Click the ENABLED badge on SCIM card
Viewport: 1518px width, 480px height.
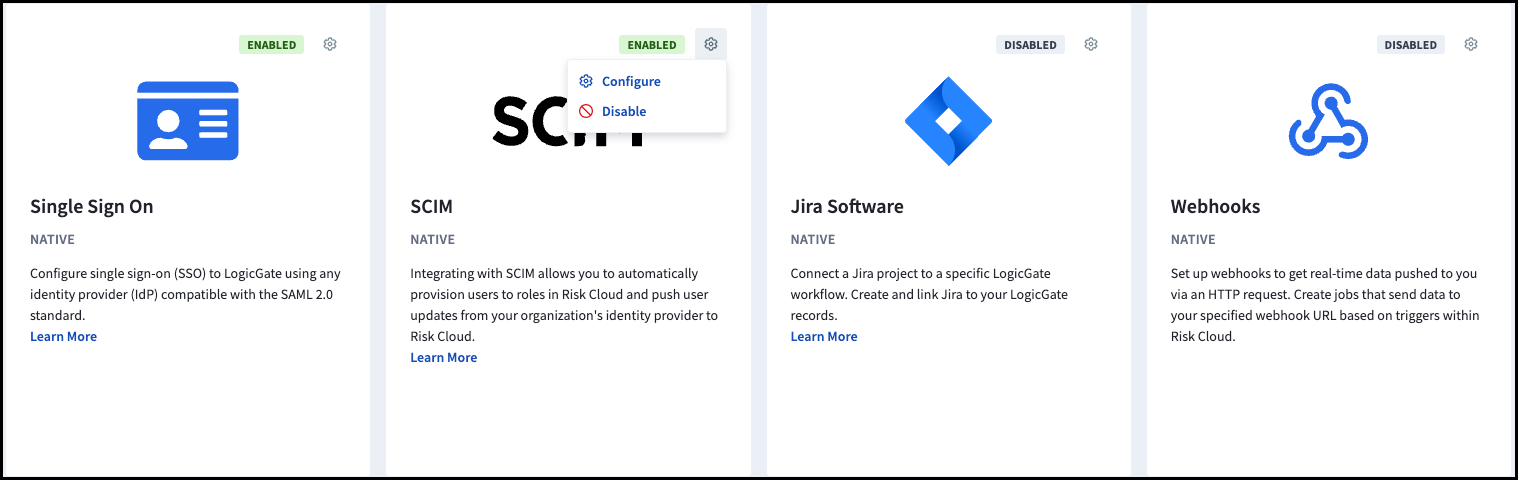coord(652,45)
